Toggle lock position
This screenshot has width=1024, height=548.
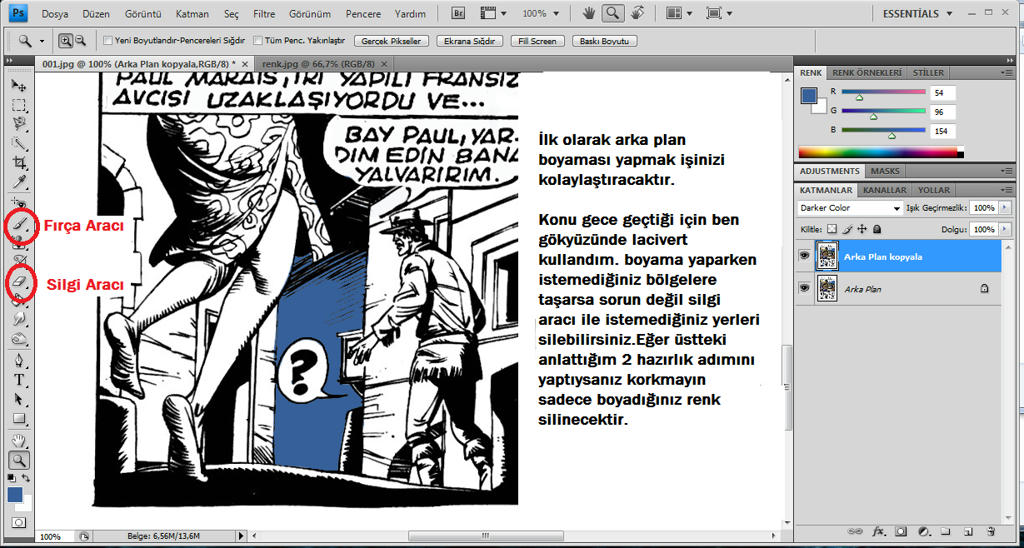click(x=862, y=229)
